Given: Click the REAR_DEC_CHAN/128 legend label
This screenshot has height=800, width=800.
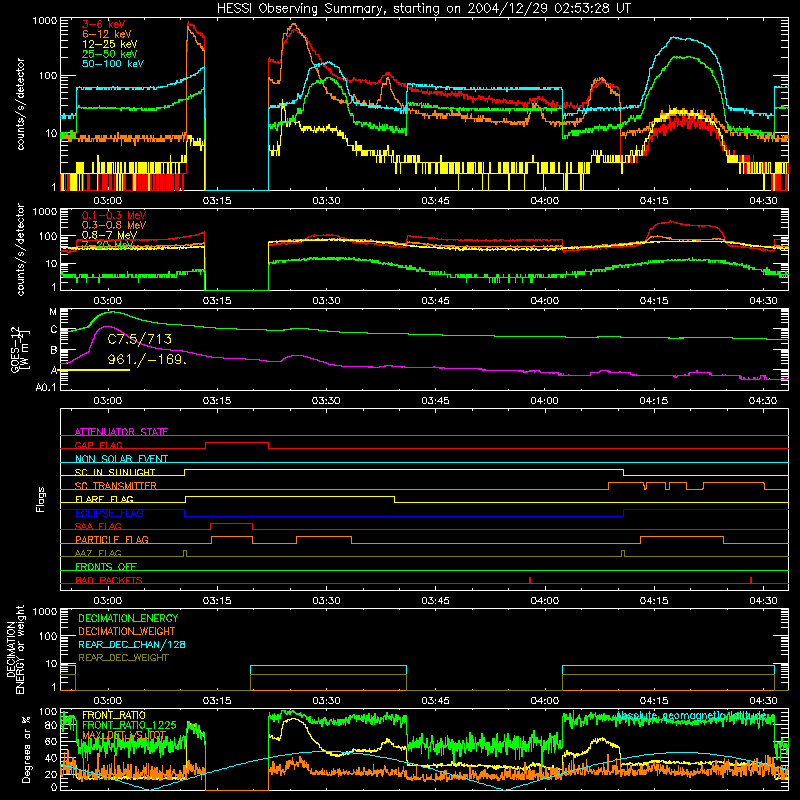Looking at the screenshot, I should tap(132, 644).
